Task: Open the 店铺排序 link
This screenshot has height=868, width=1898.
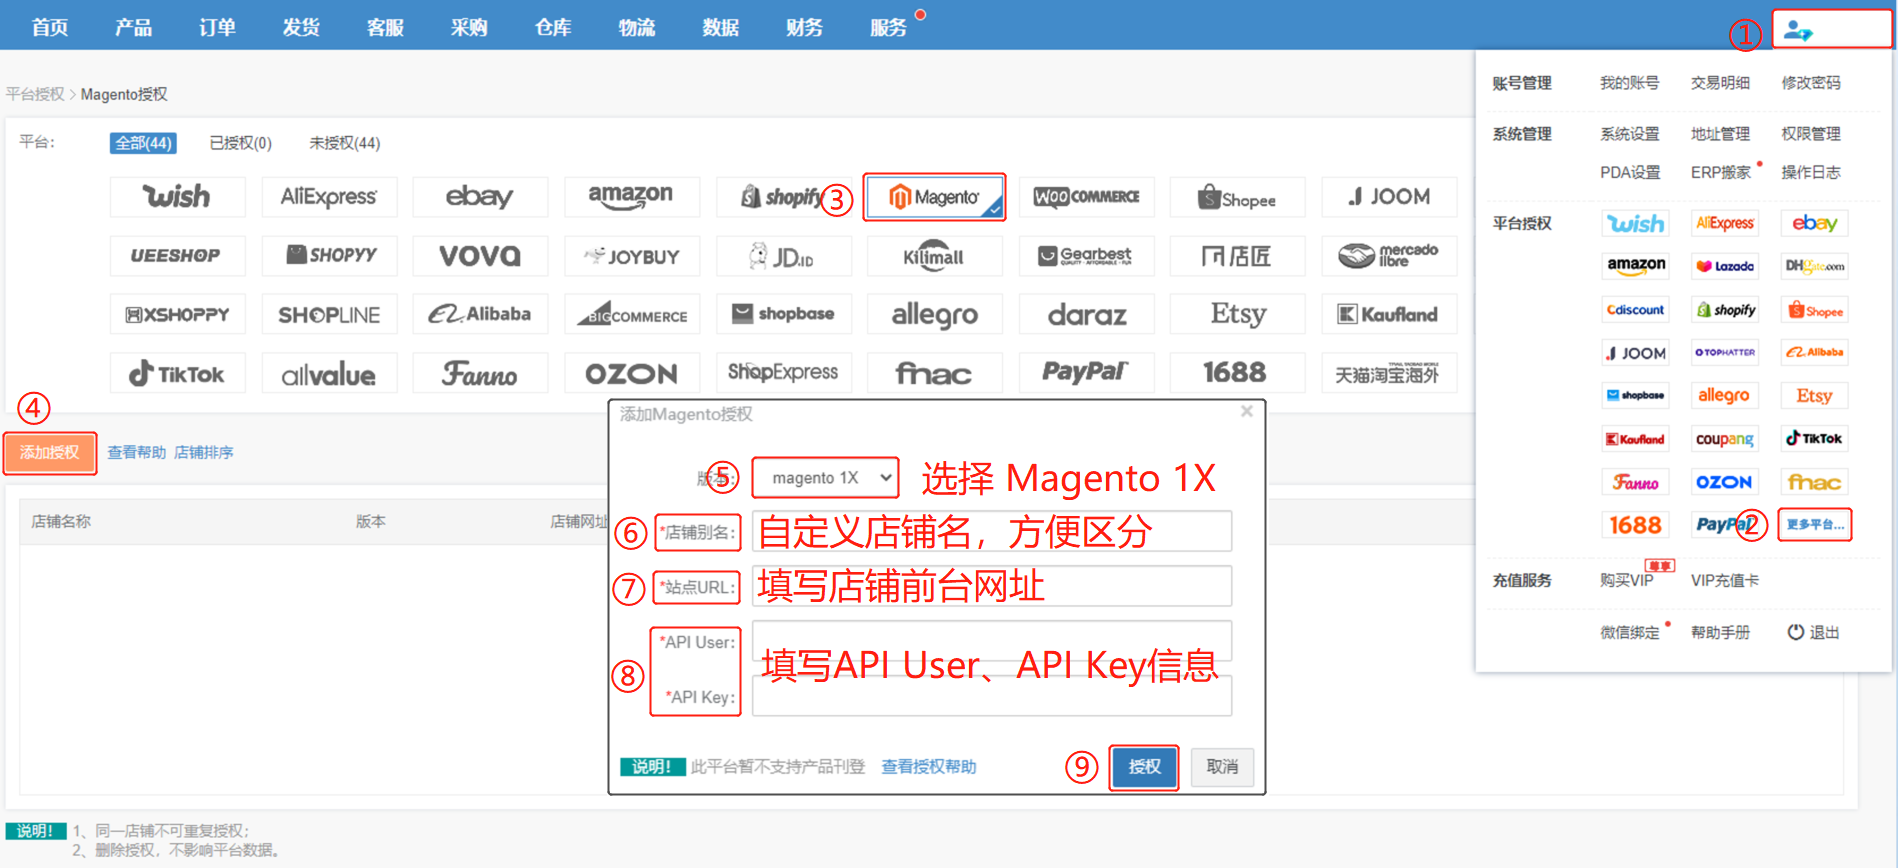Action: click(203, 452)
